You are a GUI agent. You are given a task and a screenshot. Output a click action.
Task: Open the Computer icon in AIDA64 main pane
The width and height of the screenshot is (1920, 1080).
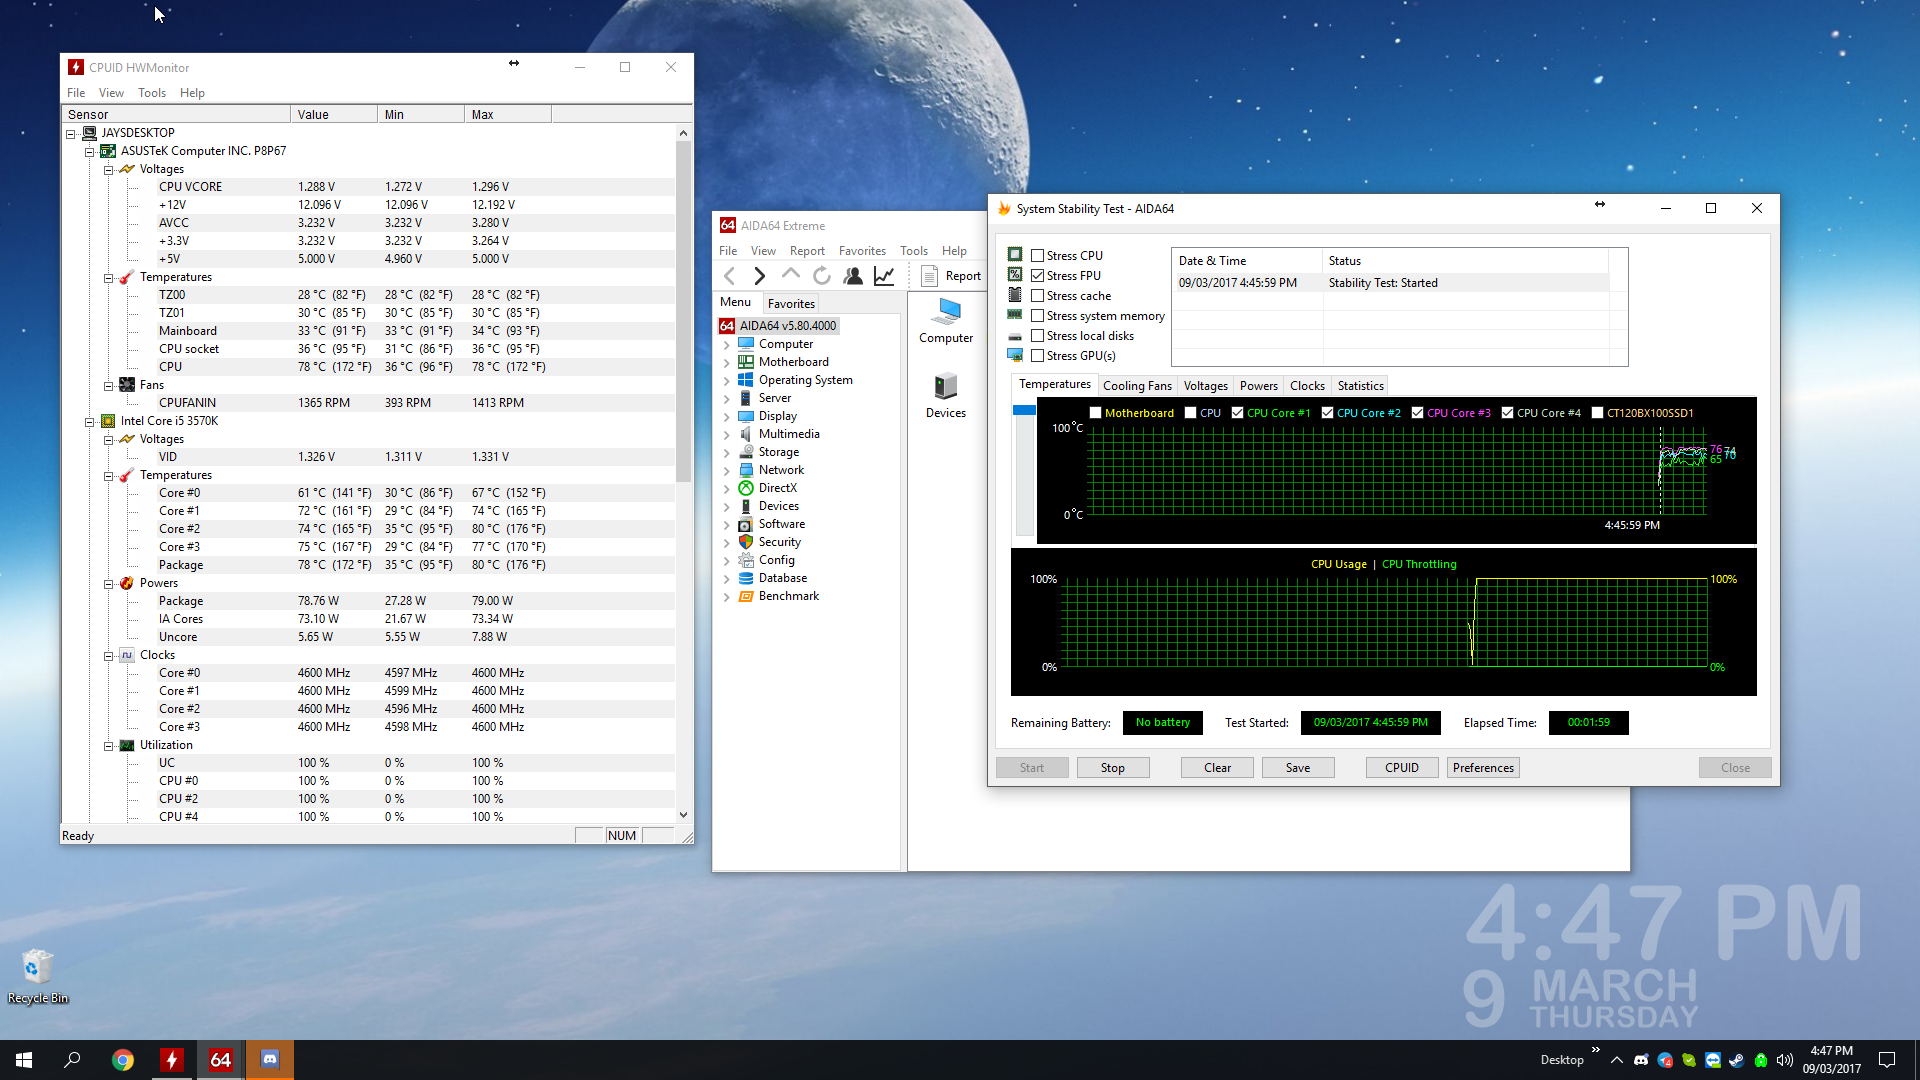coord(946,321)
